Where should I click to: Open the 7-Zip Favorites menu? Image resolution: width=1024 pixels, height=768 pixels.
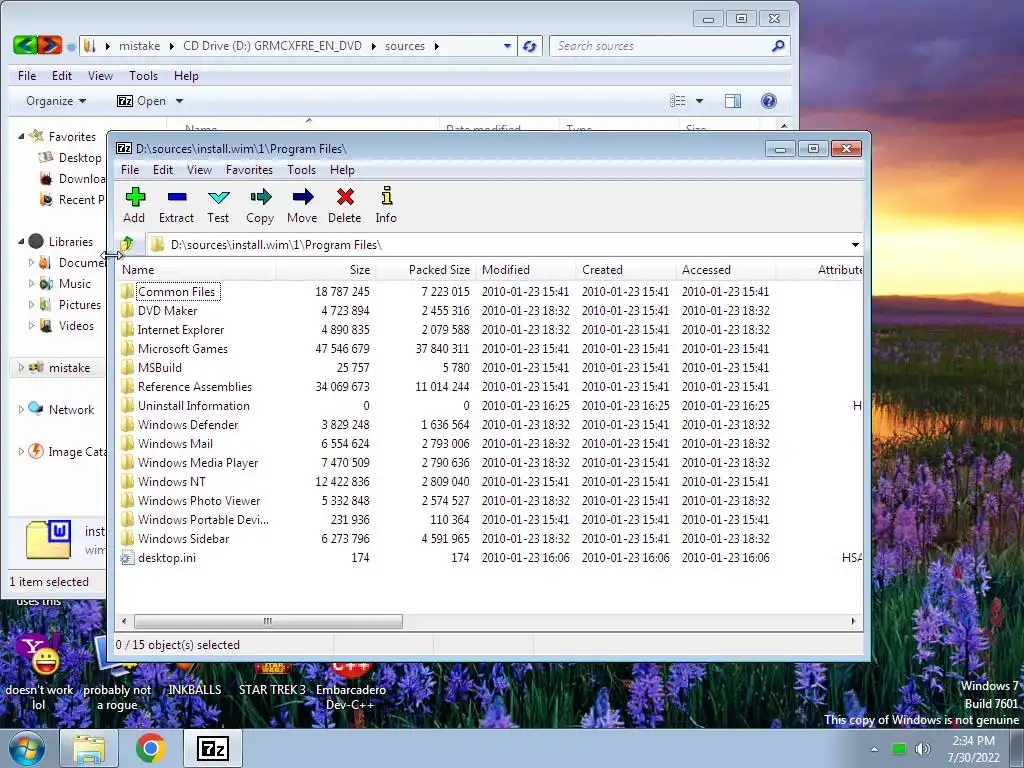tap(249, 170)
